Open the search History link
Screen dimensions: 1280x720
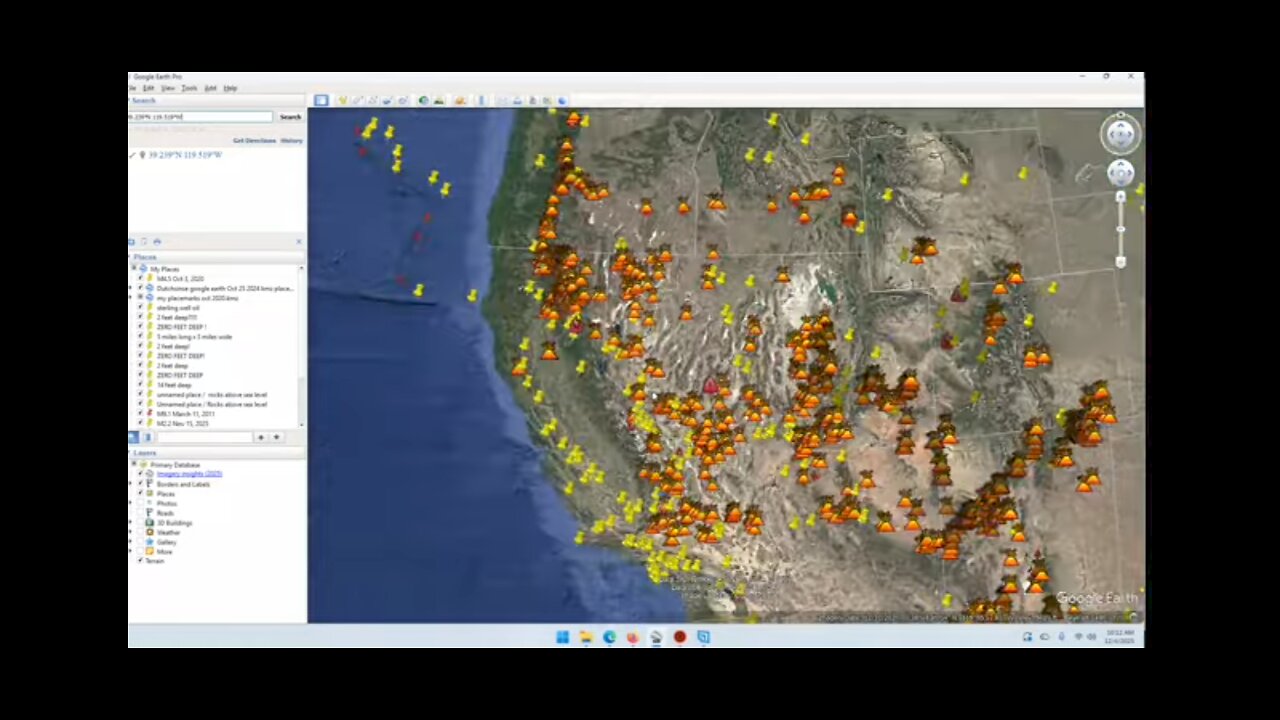(291, 141)
